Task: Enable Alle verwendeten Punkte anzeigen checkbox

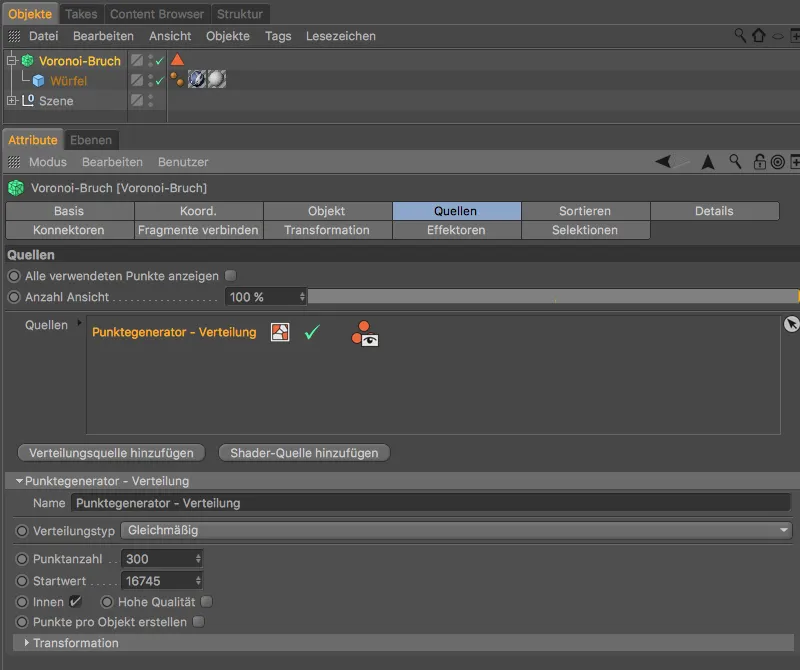Action: 231,276
